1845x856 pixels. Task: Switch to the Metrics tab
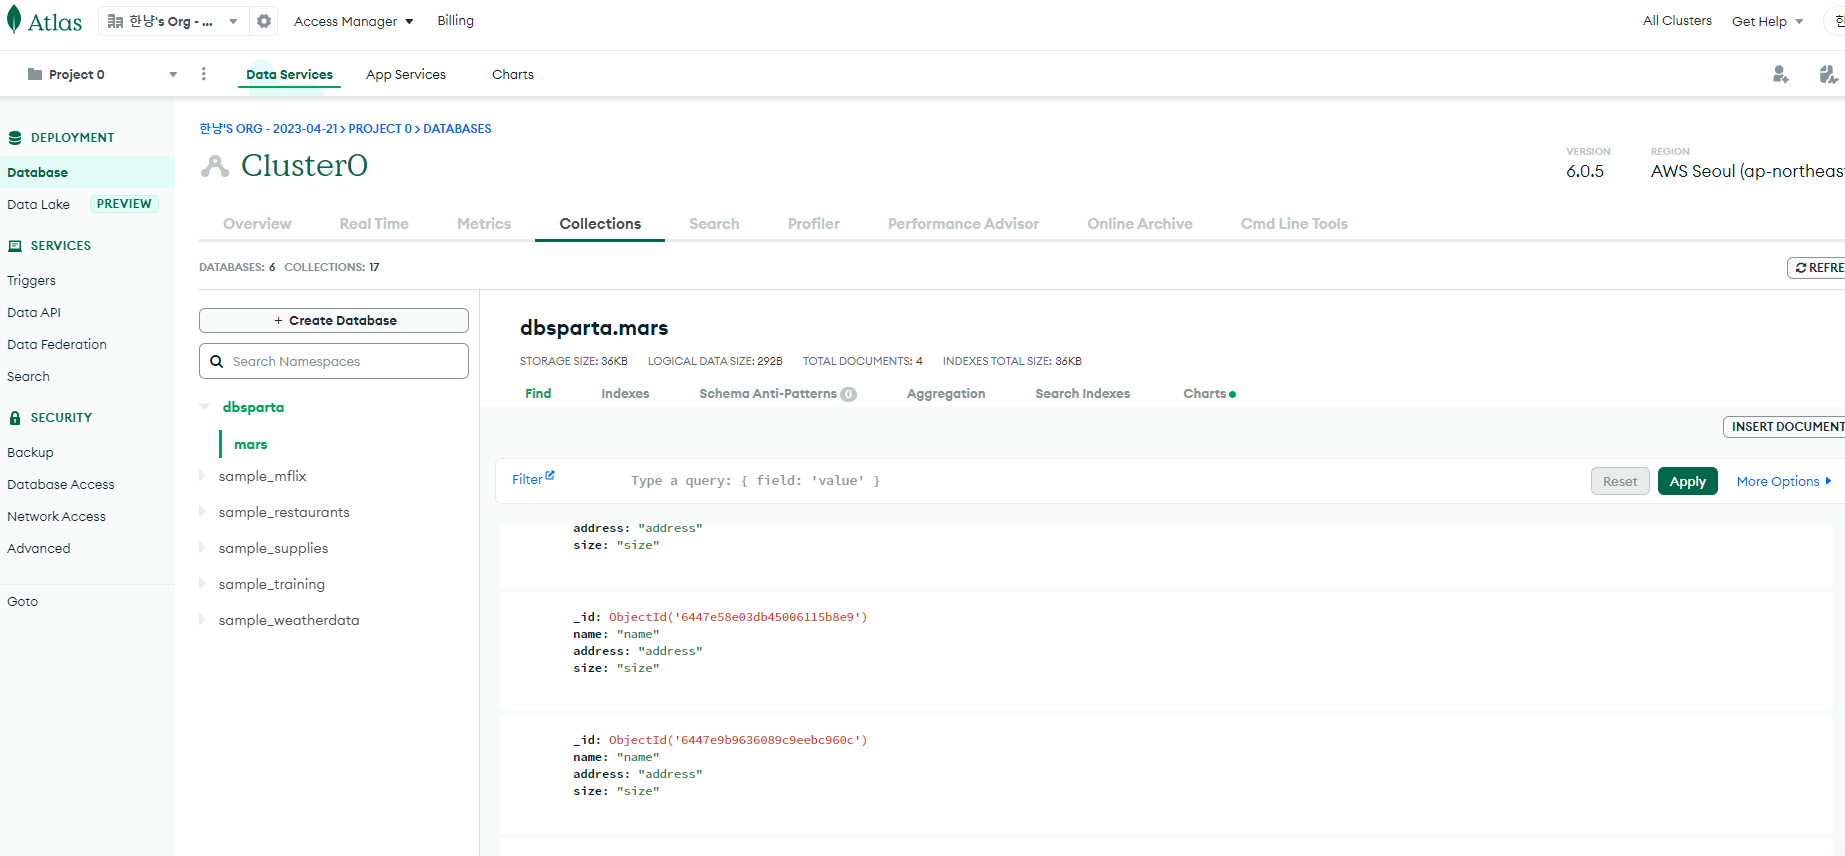[484, 224]
